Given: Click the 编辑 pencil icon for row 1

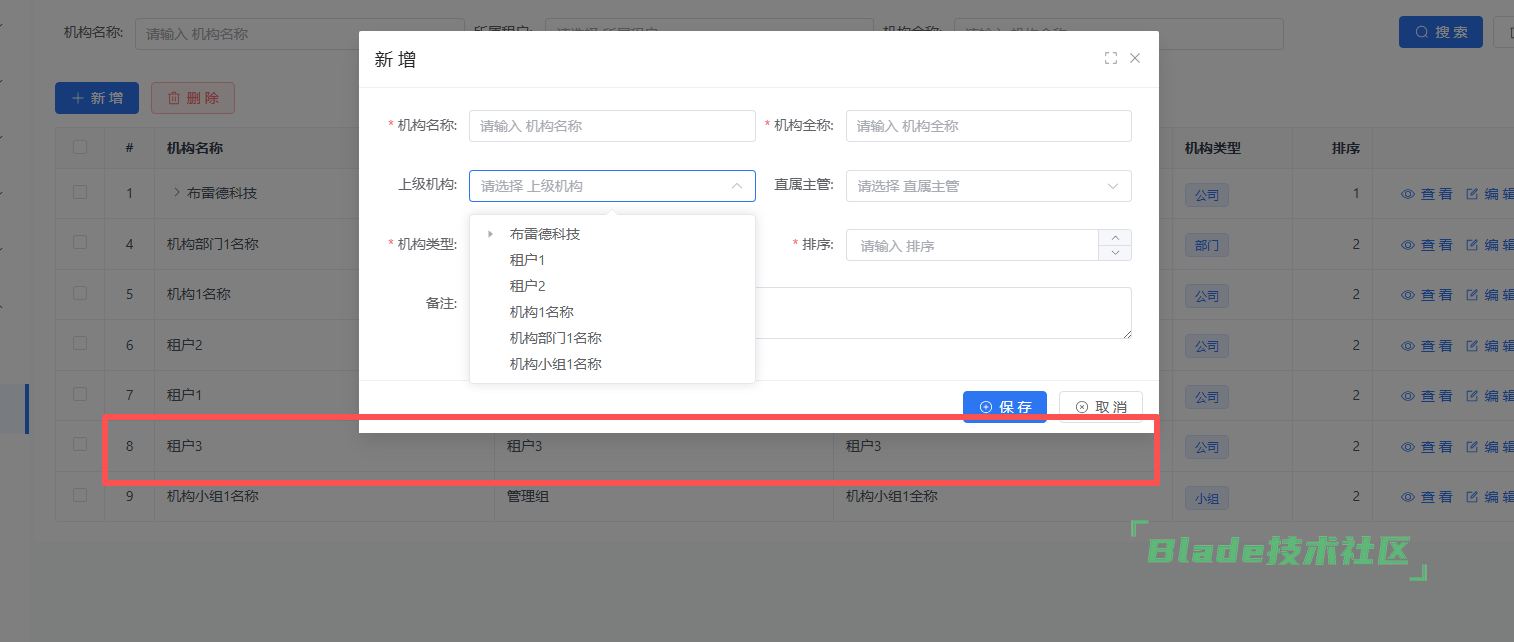Looking at the screenshot, I should pyautogui.click(x=1472, y=194).
